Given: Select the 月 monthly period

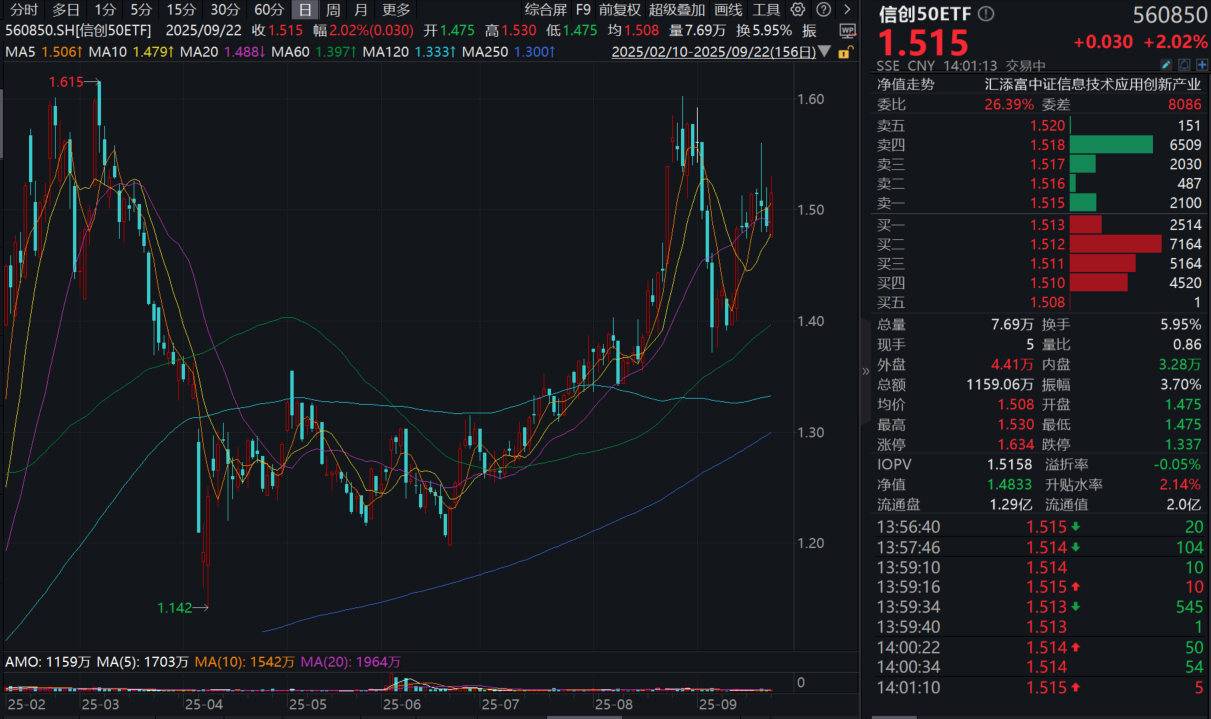Looking at the screenshot, I should (x=361, y=9).
